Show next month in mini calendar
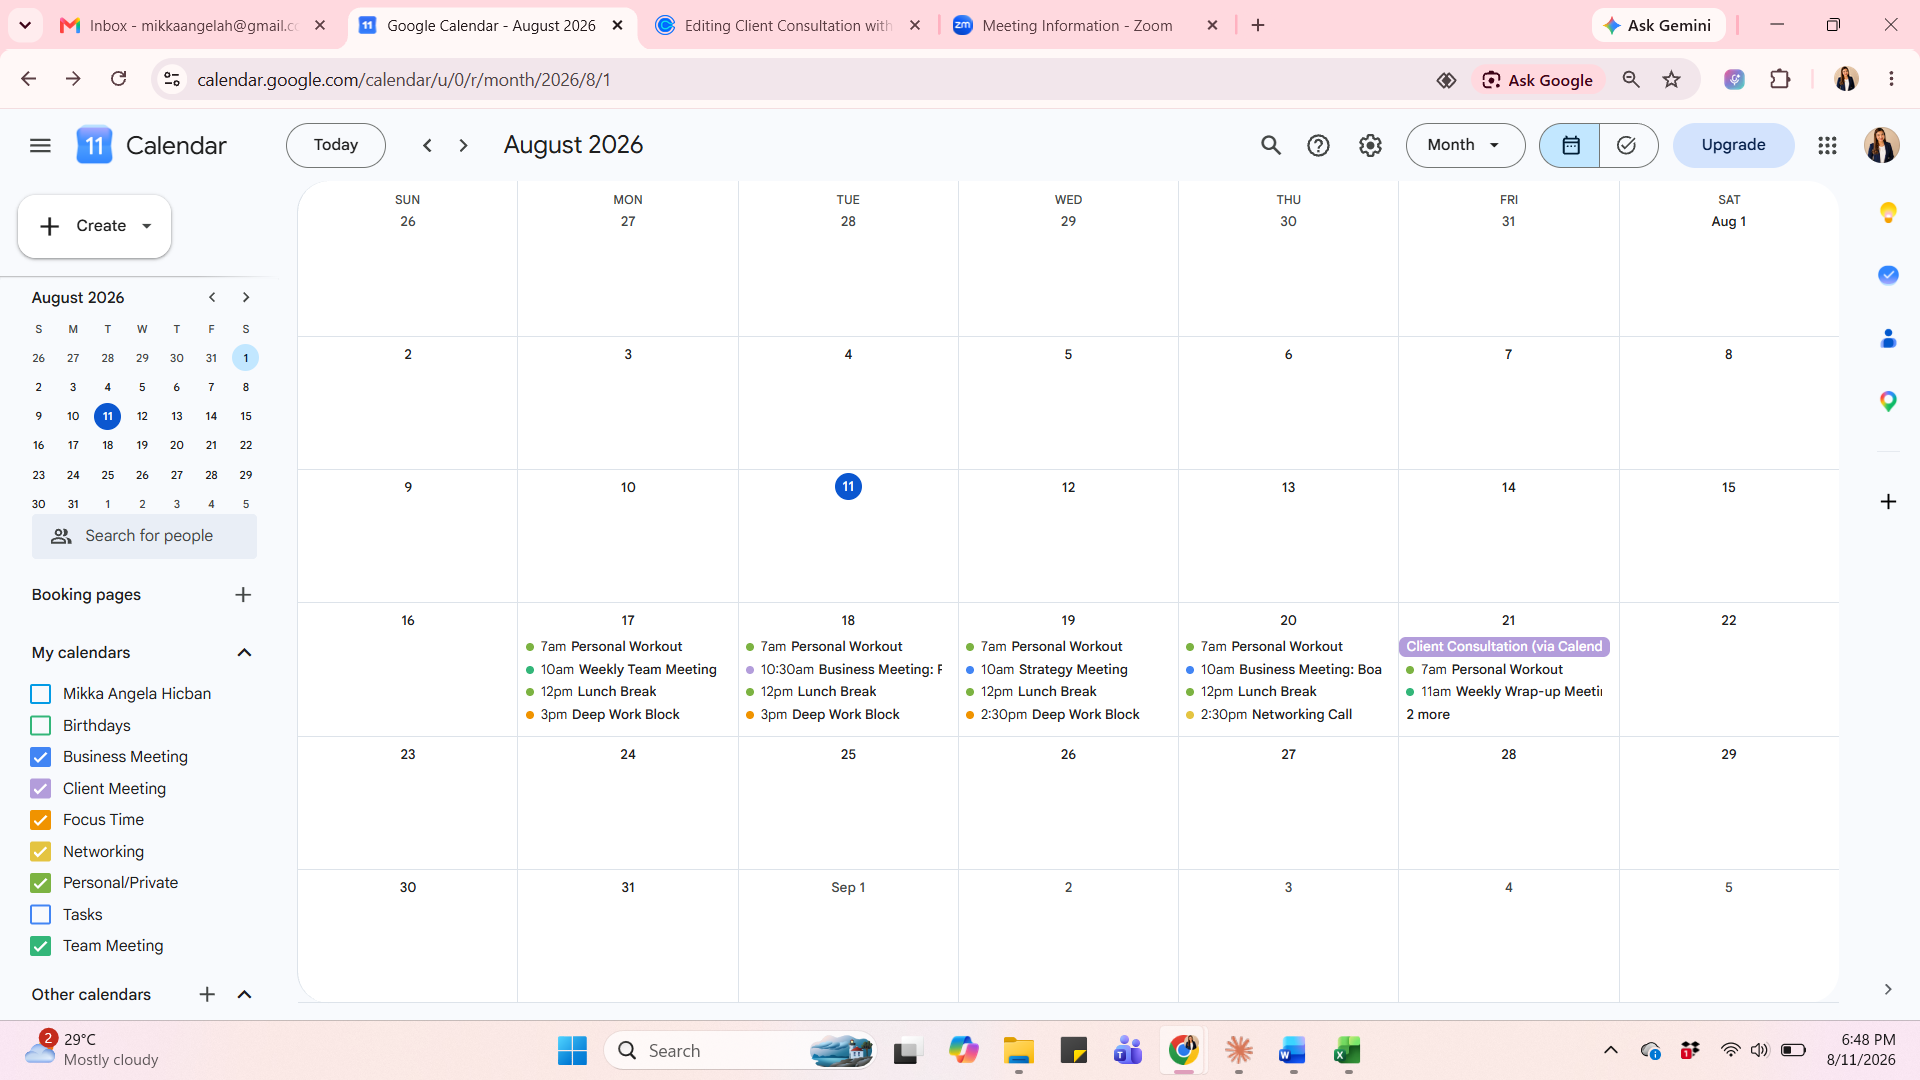 pyautogui.click(x=246, y=298)
